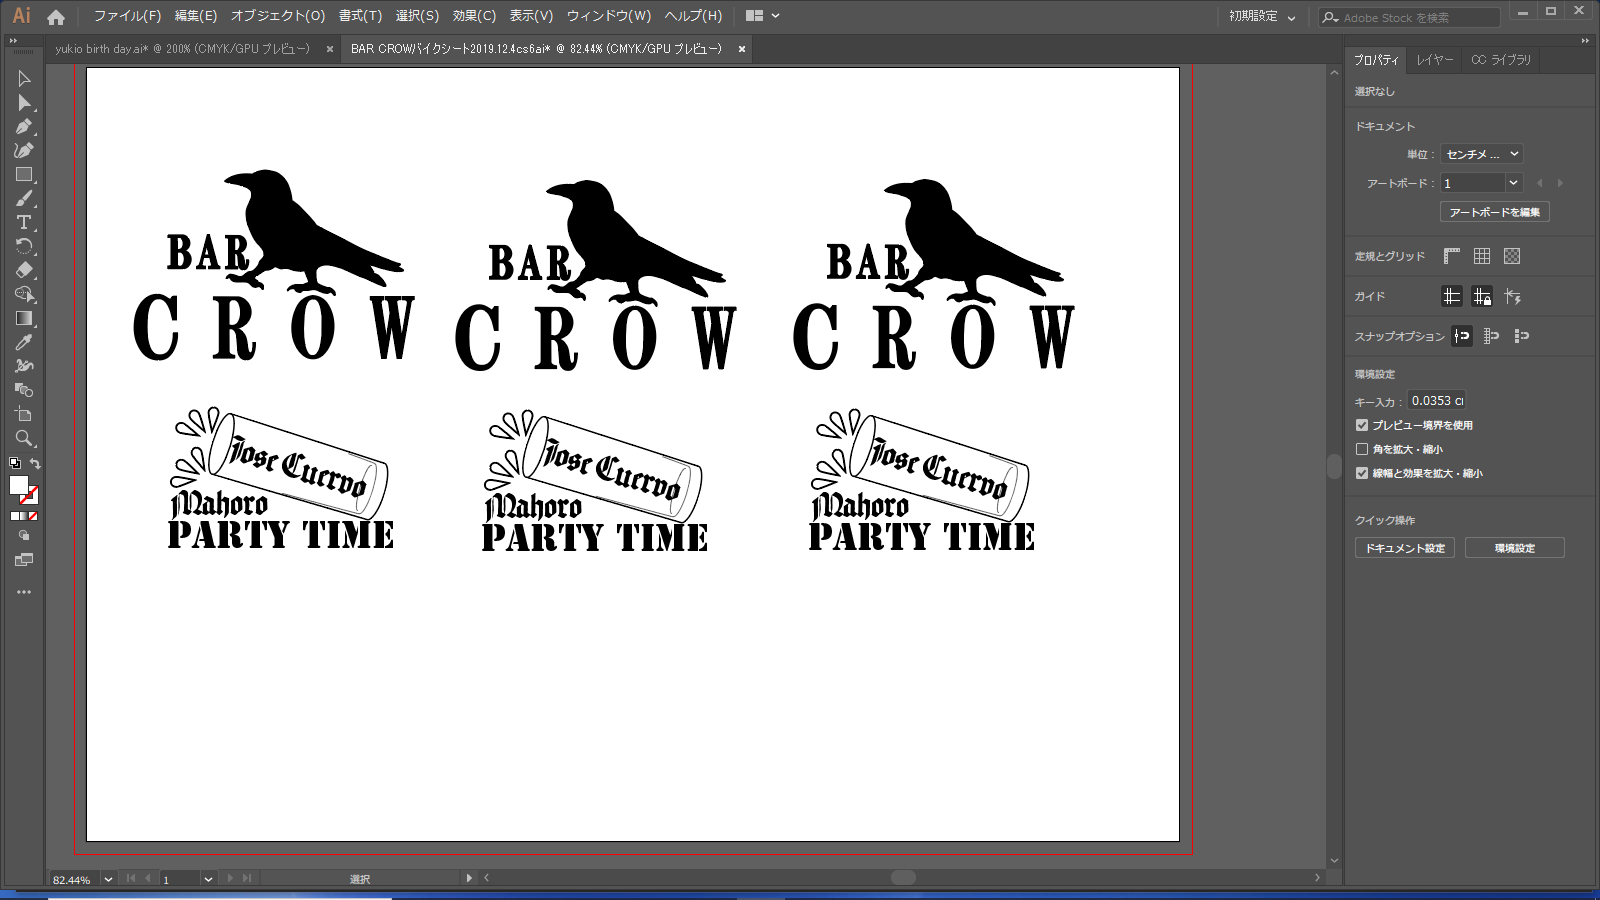Click the Color, Gradient, None mode swatches

click(x=24, y=516)
